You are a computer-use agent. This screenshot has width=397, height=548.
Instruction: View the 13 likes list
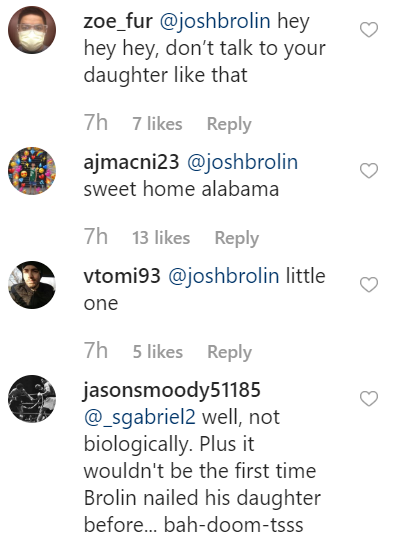(161, 238)
